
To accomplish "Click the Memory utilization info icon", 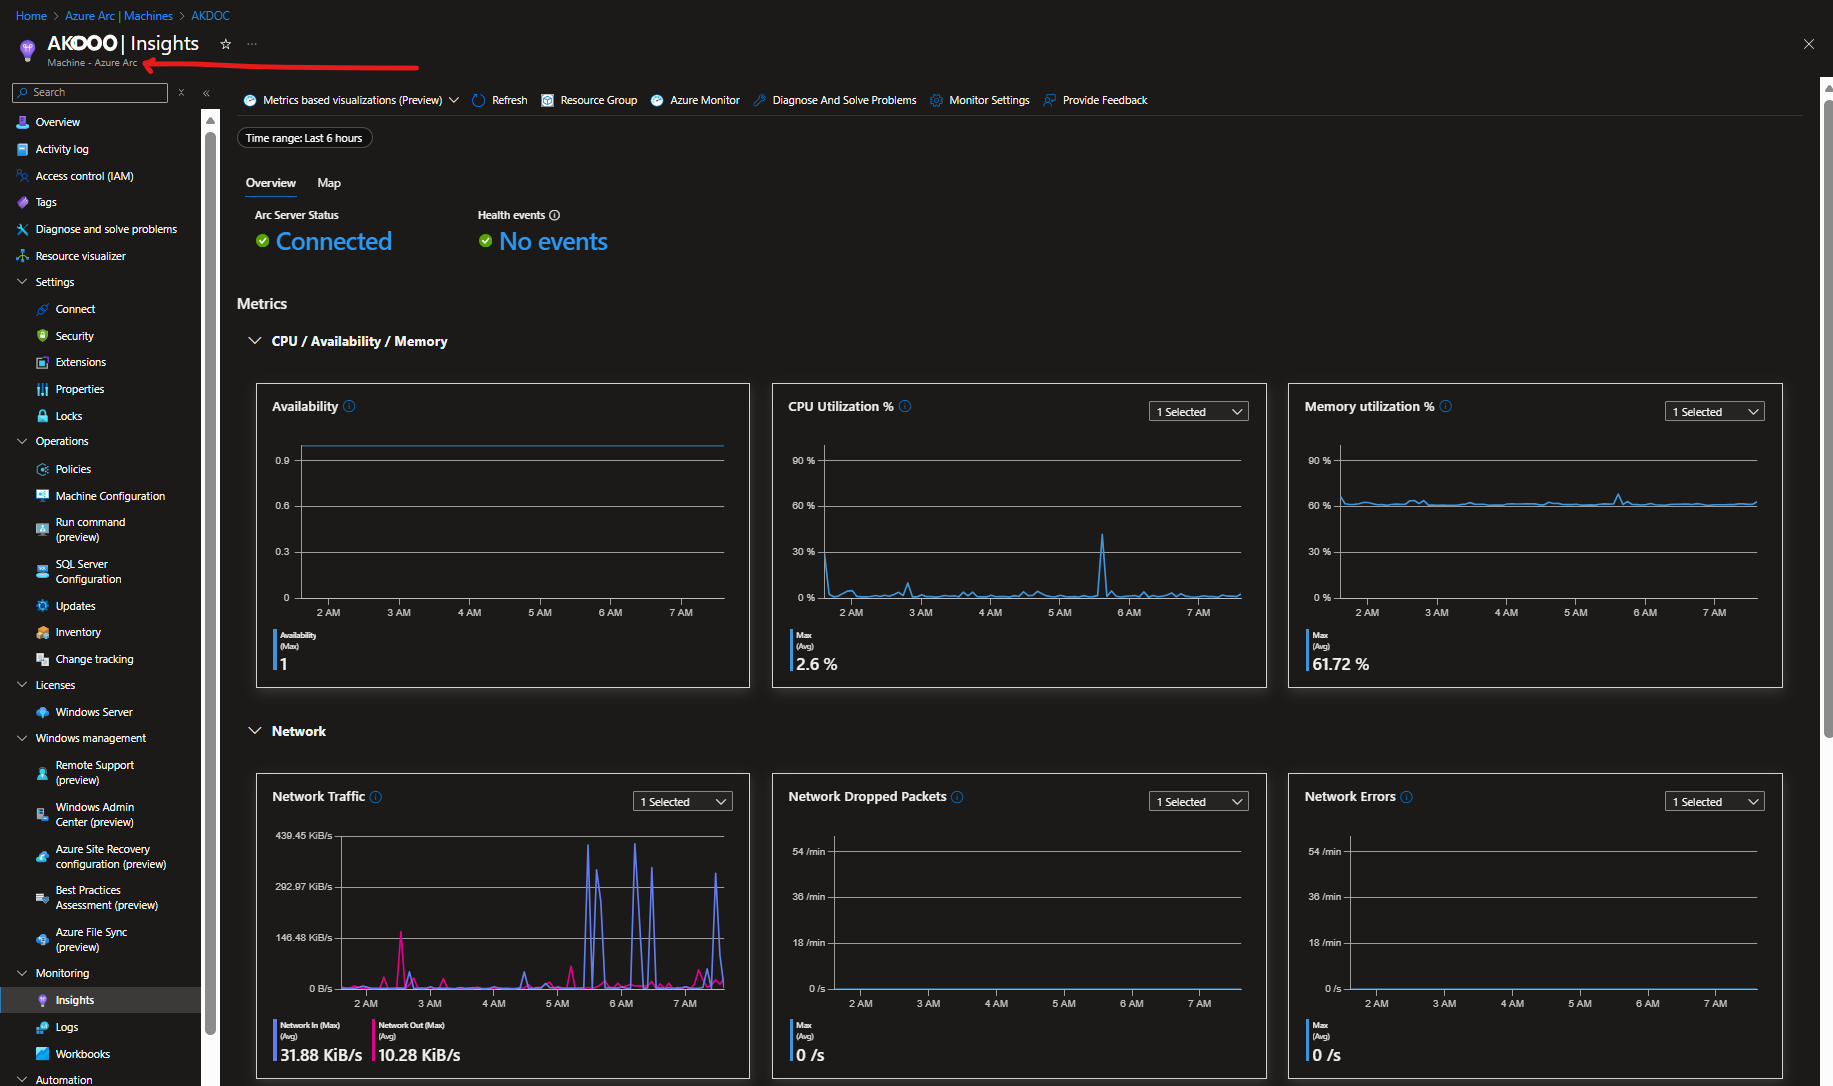I will click(x=1445, y=406).
